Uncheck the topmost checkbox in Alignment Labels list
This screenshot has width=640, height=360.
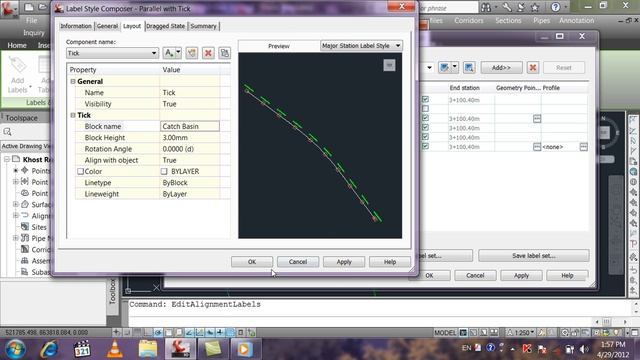tap(425, 99)
